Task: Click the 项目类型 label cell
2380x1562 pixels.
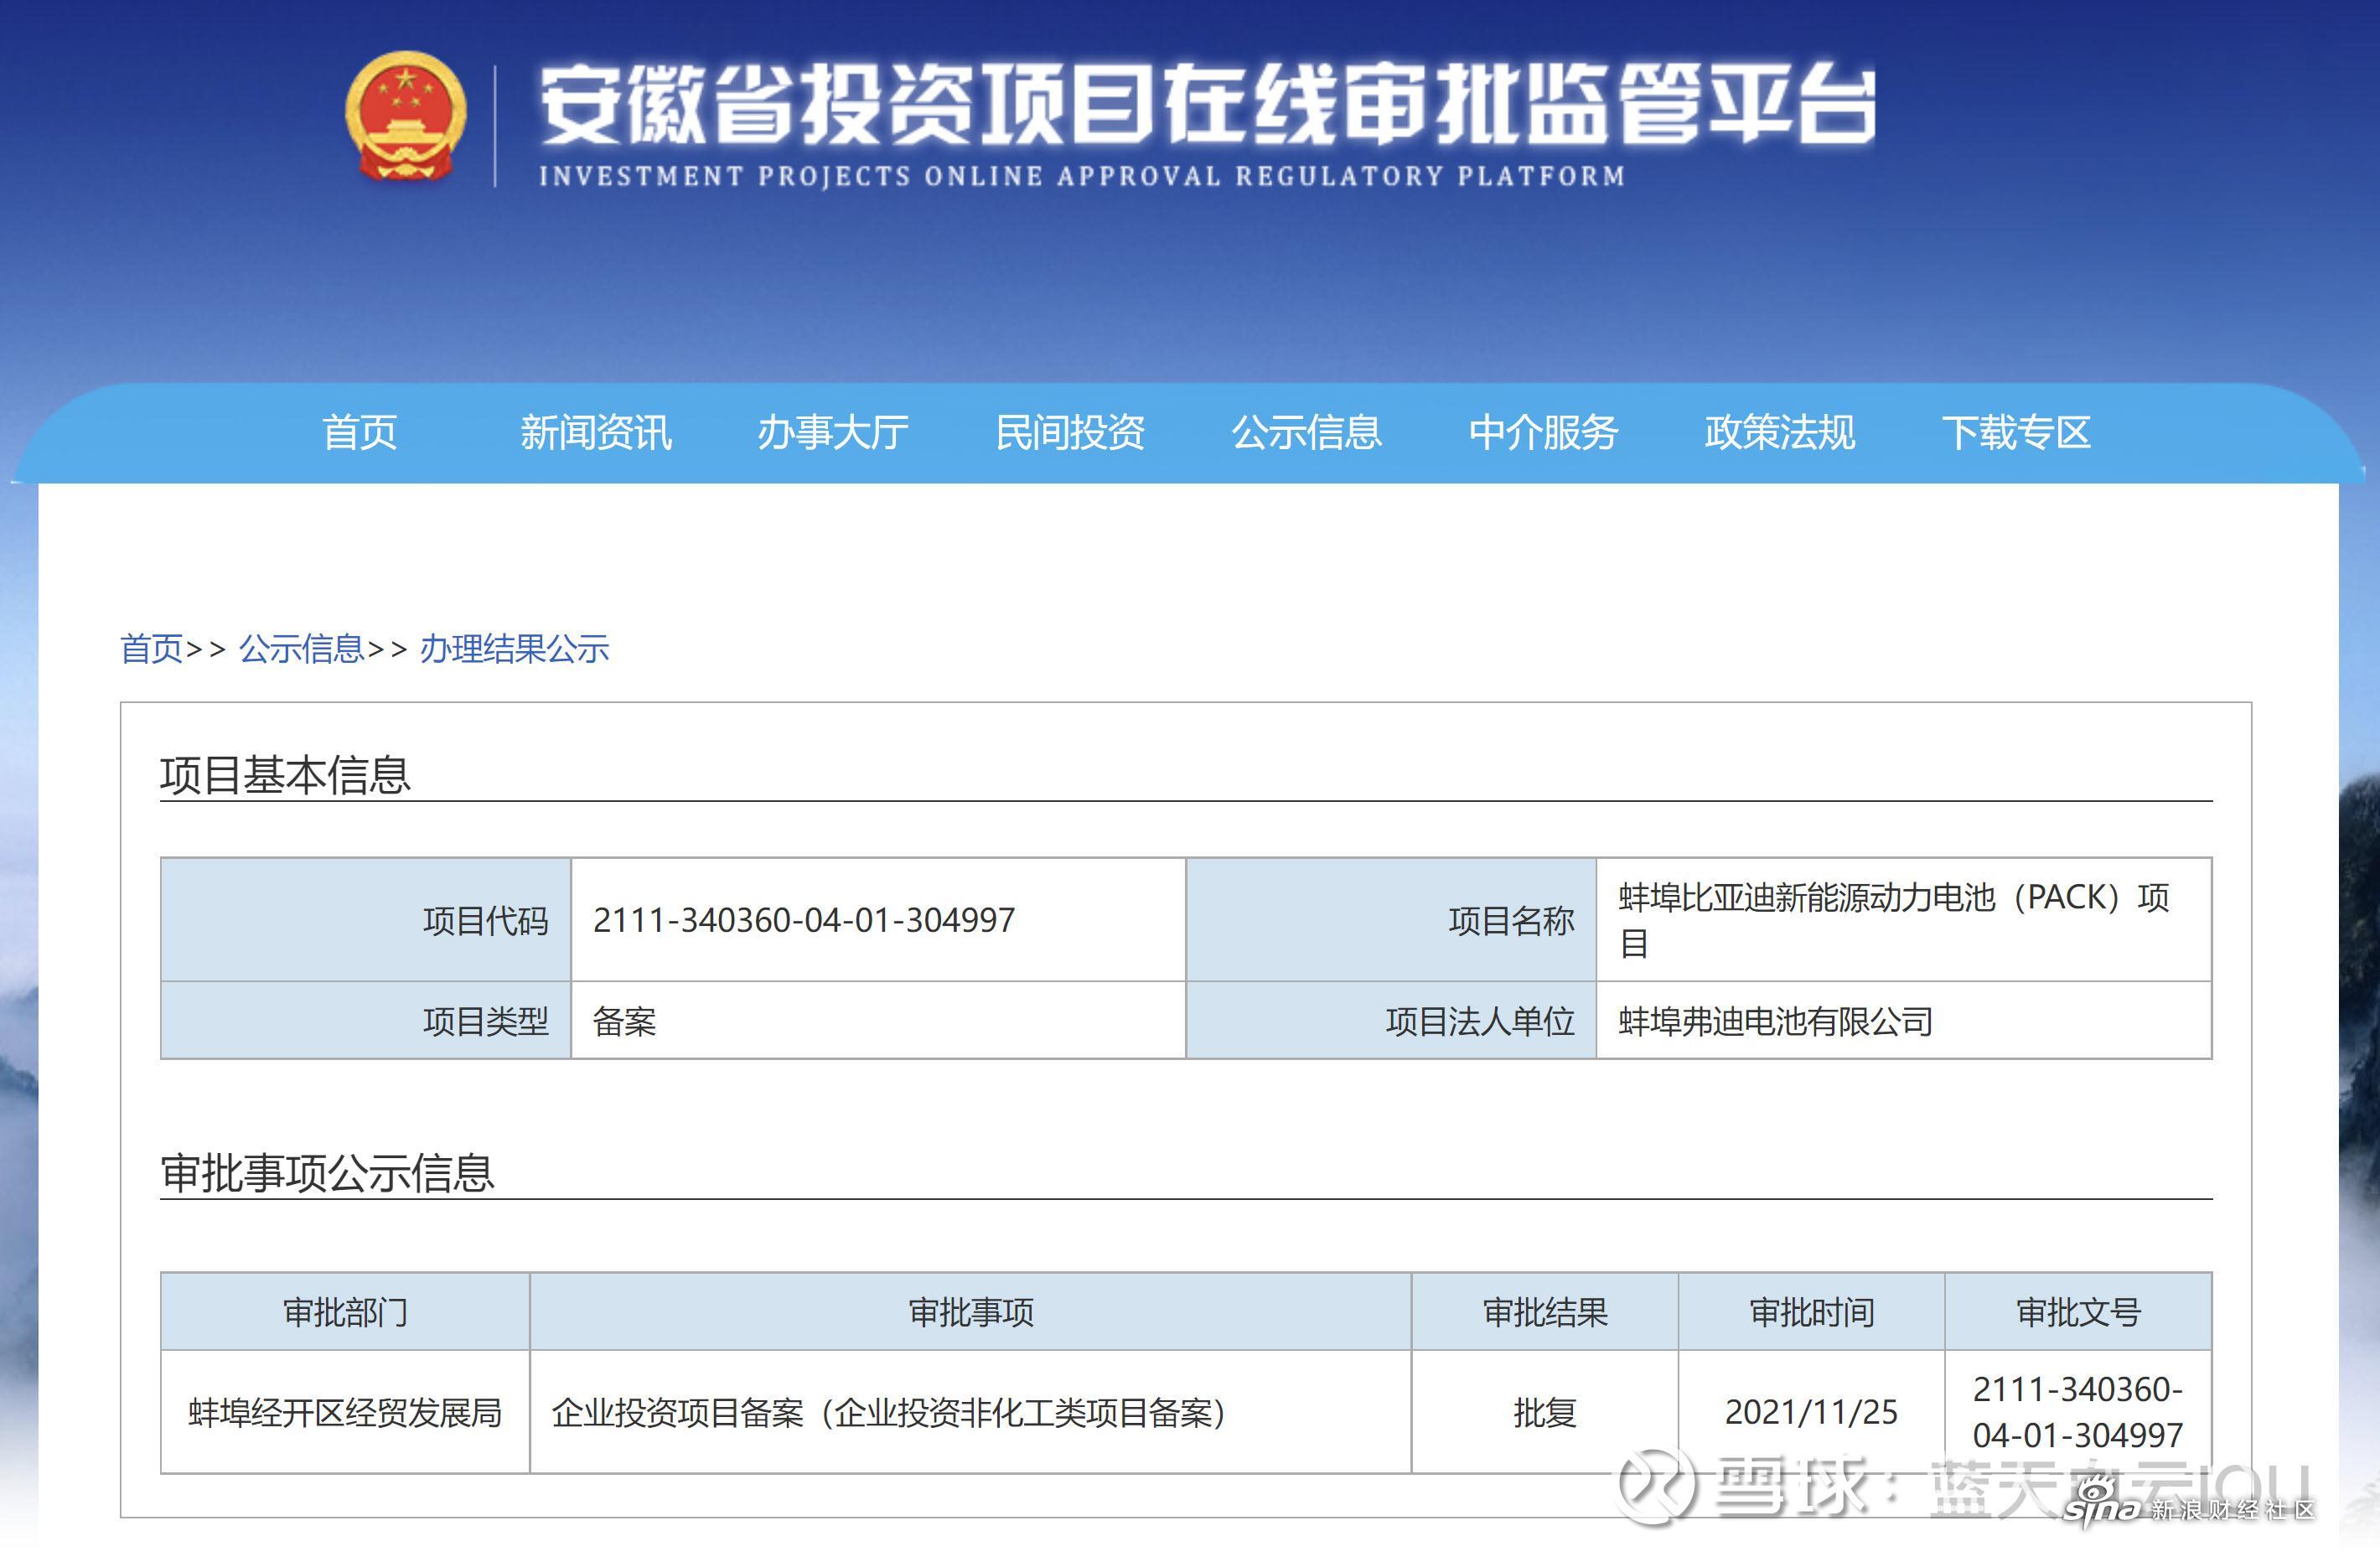Action: pos(366,1021)
